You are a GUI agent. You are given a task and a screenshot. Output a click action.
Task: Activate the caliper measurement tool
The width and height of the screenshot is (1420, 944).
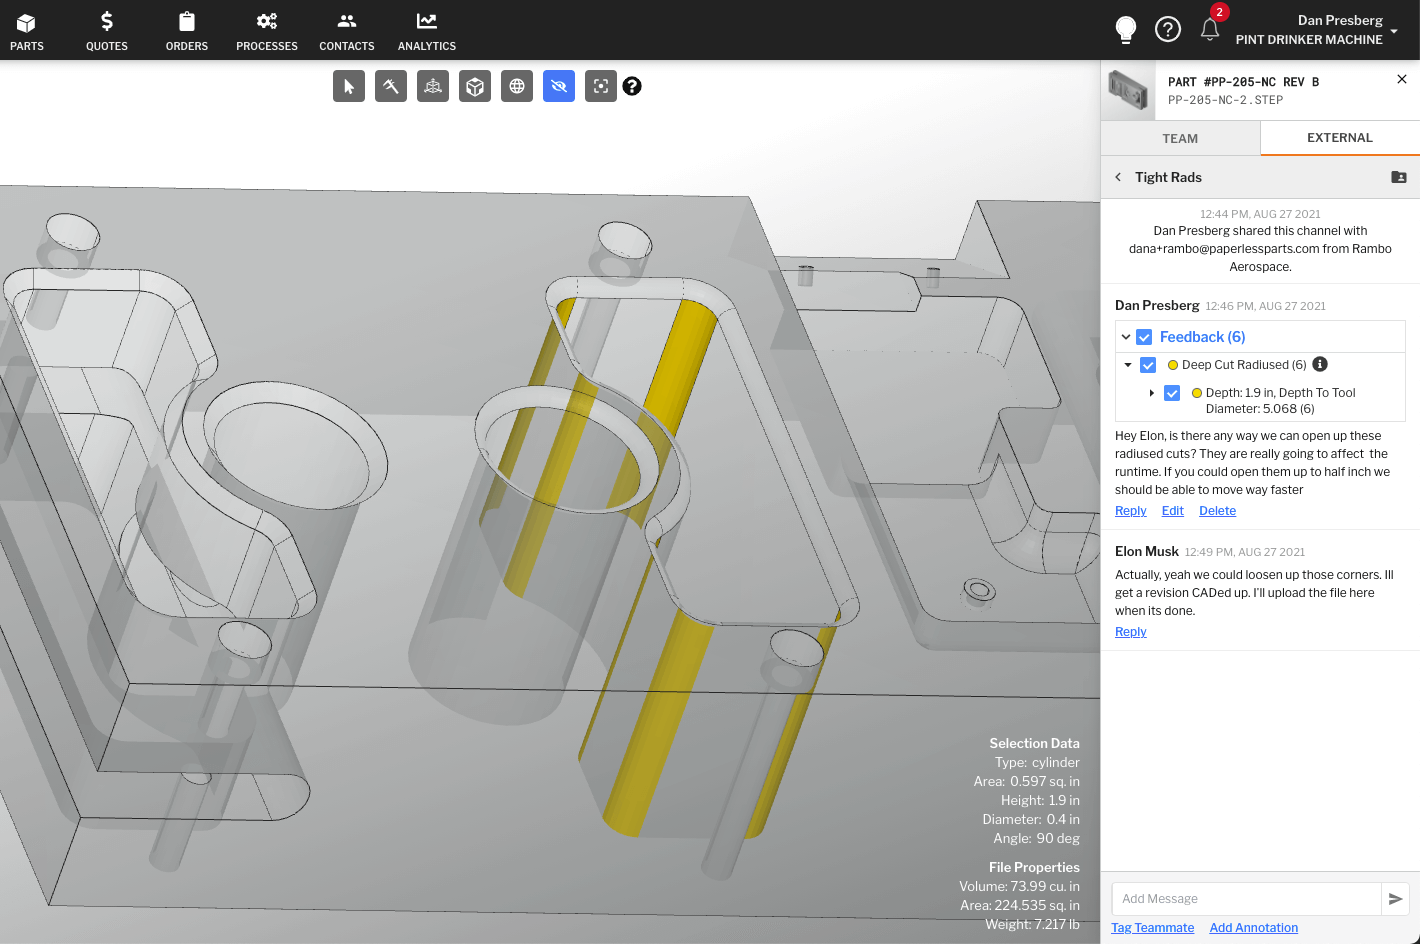click(390, 86)
